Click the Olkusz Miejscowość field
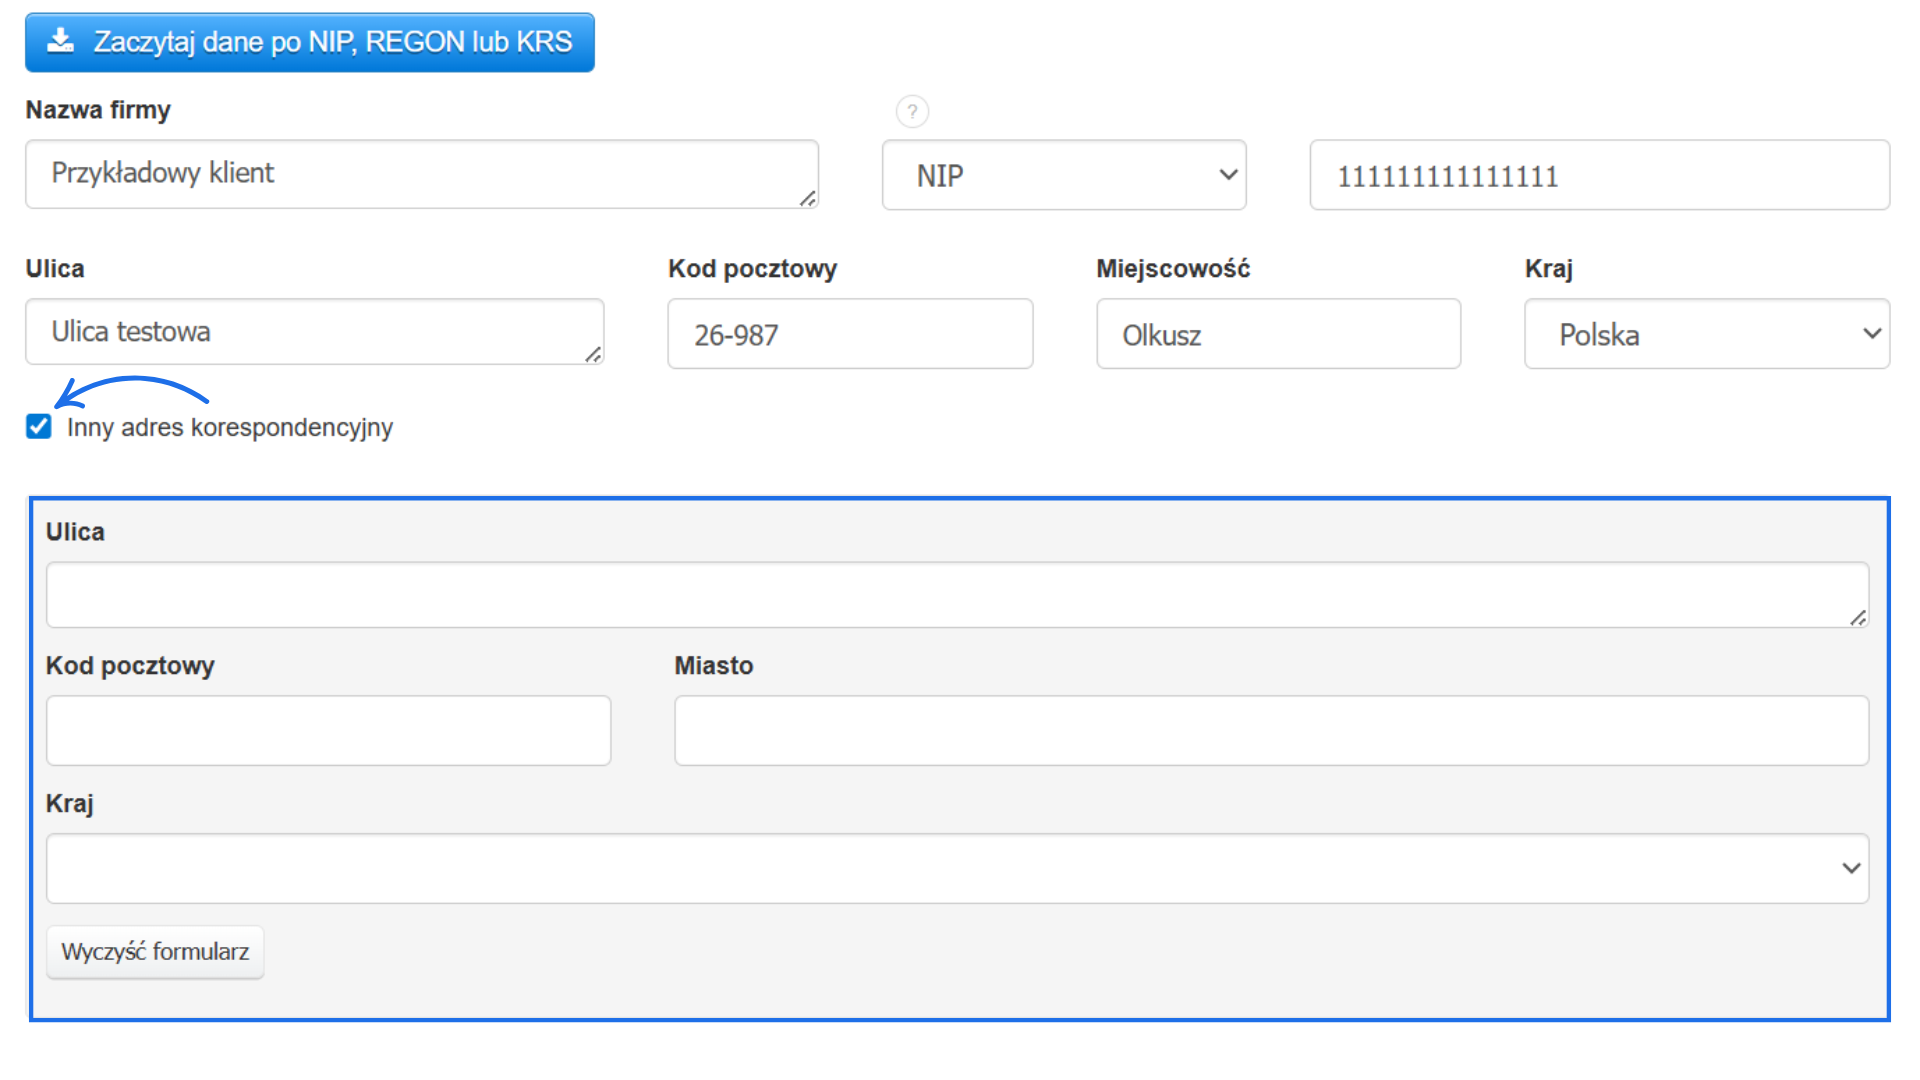This screenshot has height=1080, width=1920. coord(1277,334)
